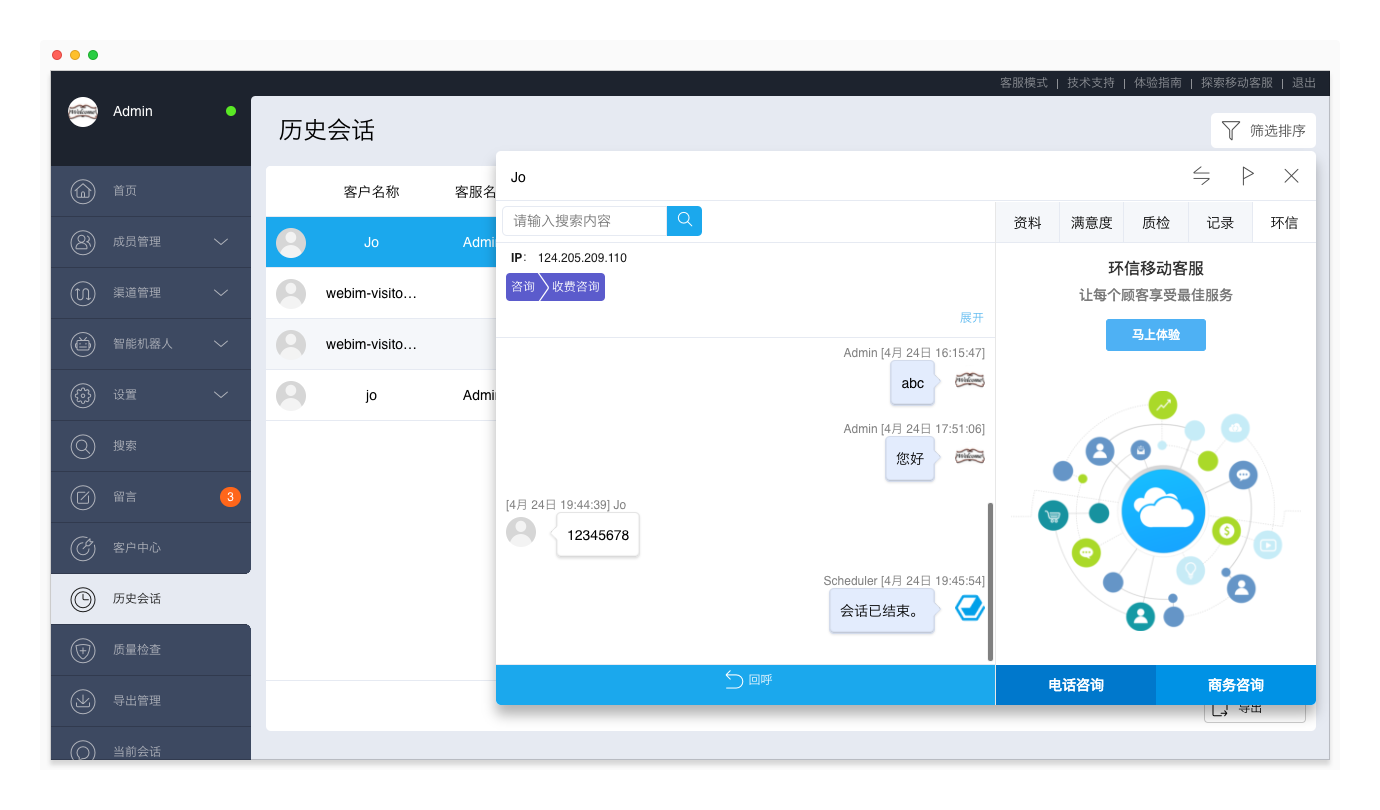Switch to the 满意度 tab
The height and width of the screenshot is (810, 1380).
(x=1092, y=221)
